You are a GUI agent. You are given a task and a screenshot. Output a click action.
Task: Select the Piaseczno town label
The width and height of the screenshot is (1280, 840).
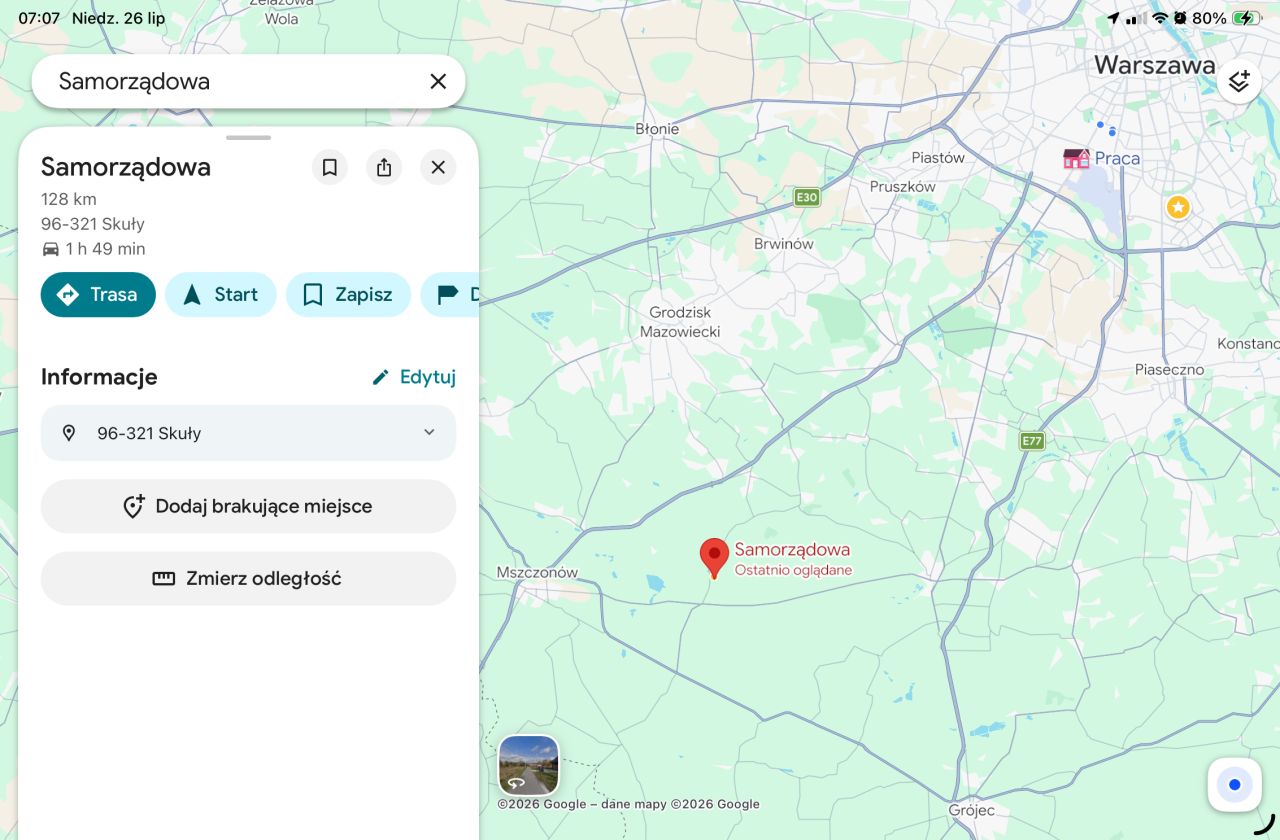pos(1169,369)
